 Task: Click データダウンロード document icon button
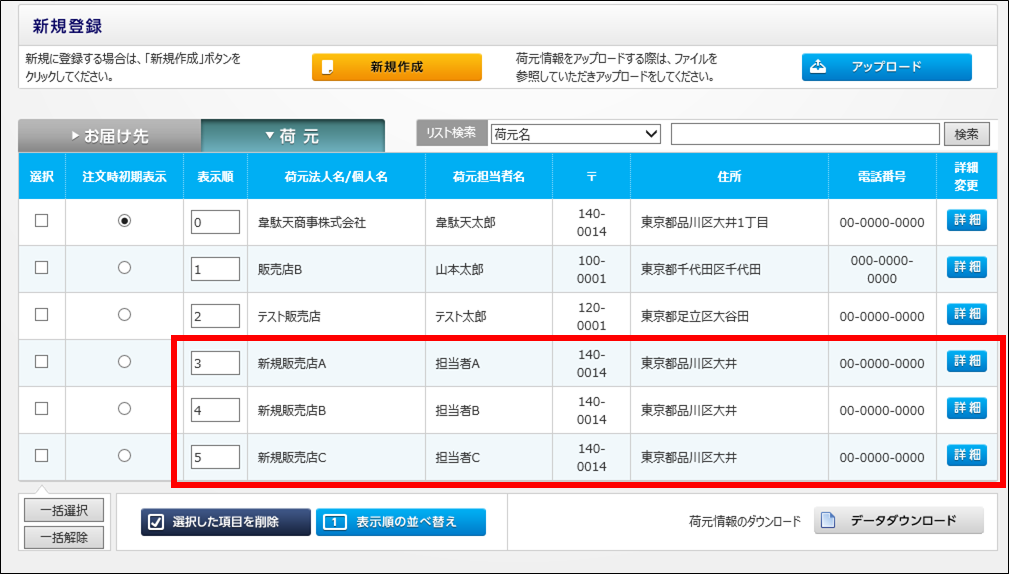pyautogui.click(x=898, y=521)
